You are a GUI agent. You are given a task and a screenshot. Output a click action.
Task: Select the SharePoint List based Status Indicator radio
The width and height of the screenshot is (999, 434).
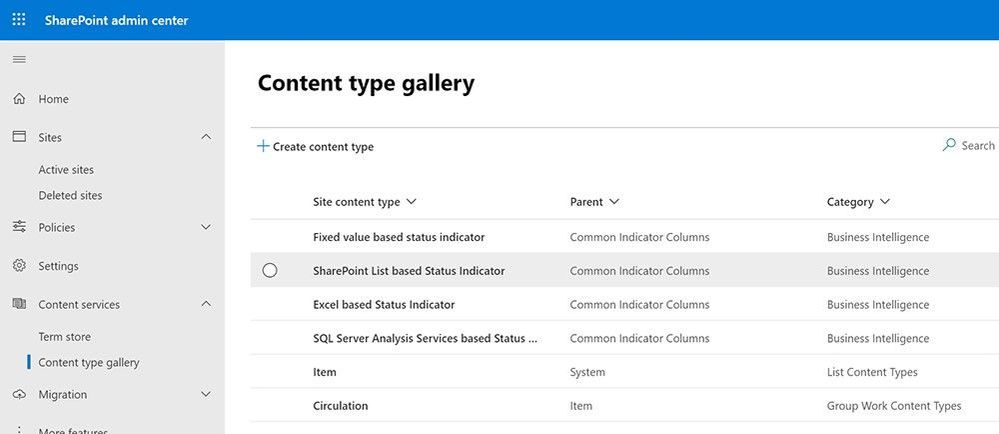pos(270,271)
